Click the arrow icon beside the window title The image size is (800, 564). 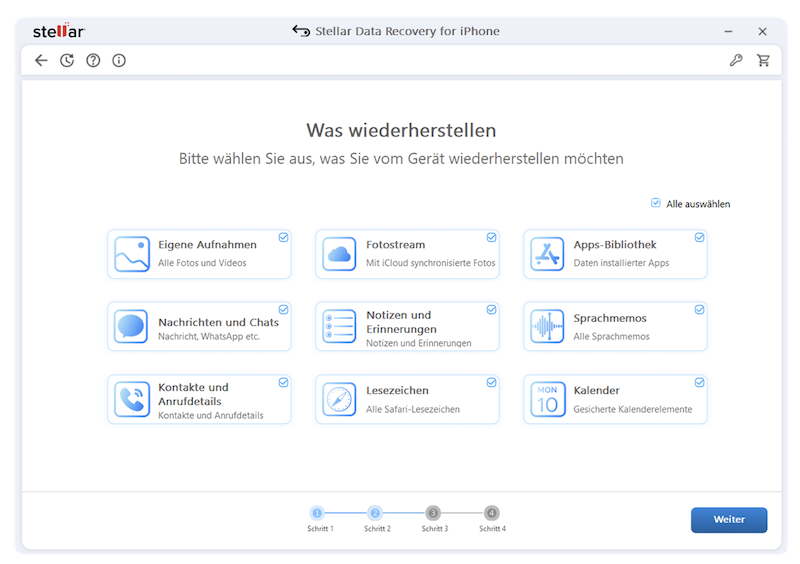[301, 31]
